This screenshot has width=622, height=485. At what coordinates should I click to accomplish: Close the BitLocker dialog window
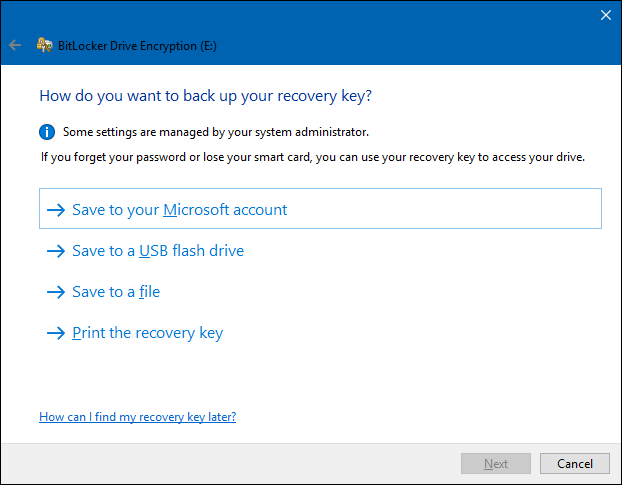(x=605, y=15)
